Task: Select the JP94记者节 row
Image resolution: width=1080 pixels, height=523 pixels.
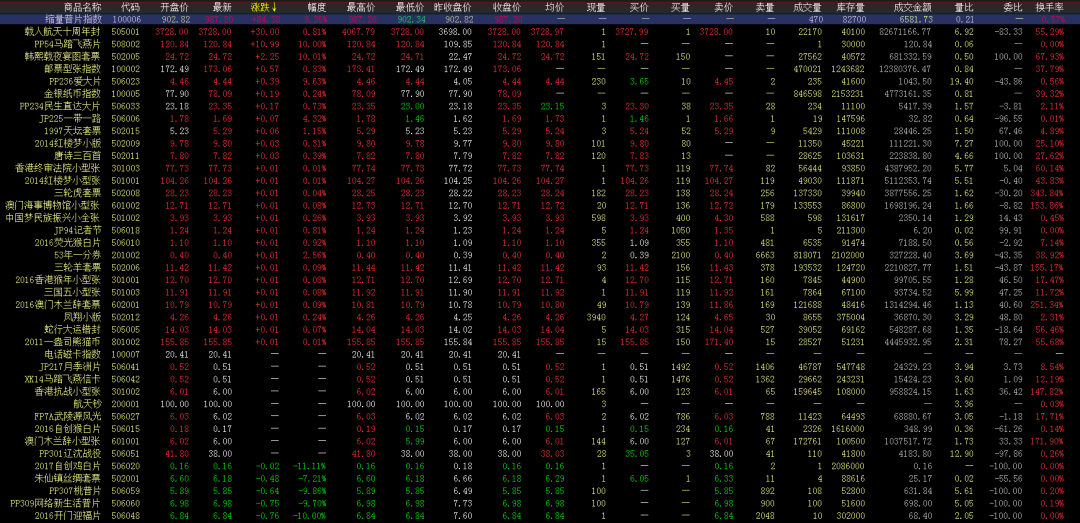Action: click(x=540, y=229)
